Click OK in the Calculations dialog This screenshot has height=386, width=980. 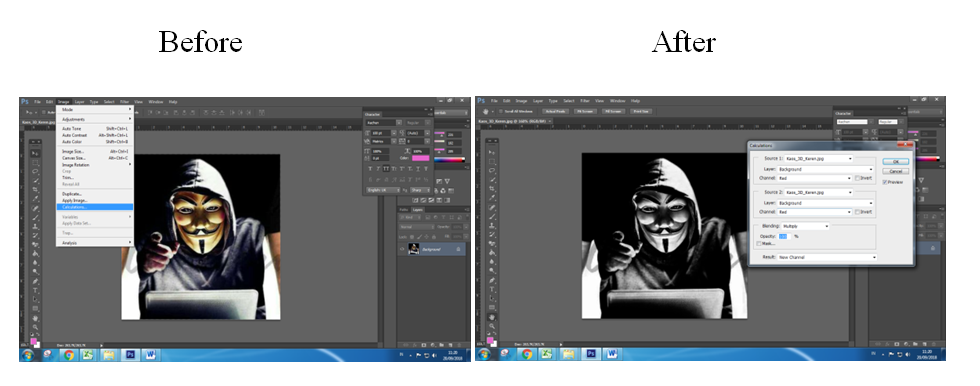point(895,162)
